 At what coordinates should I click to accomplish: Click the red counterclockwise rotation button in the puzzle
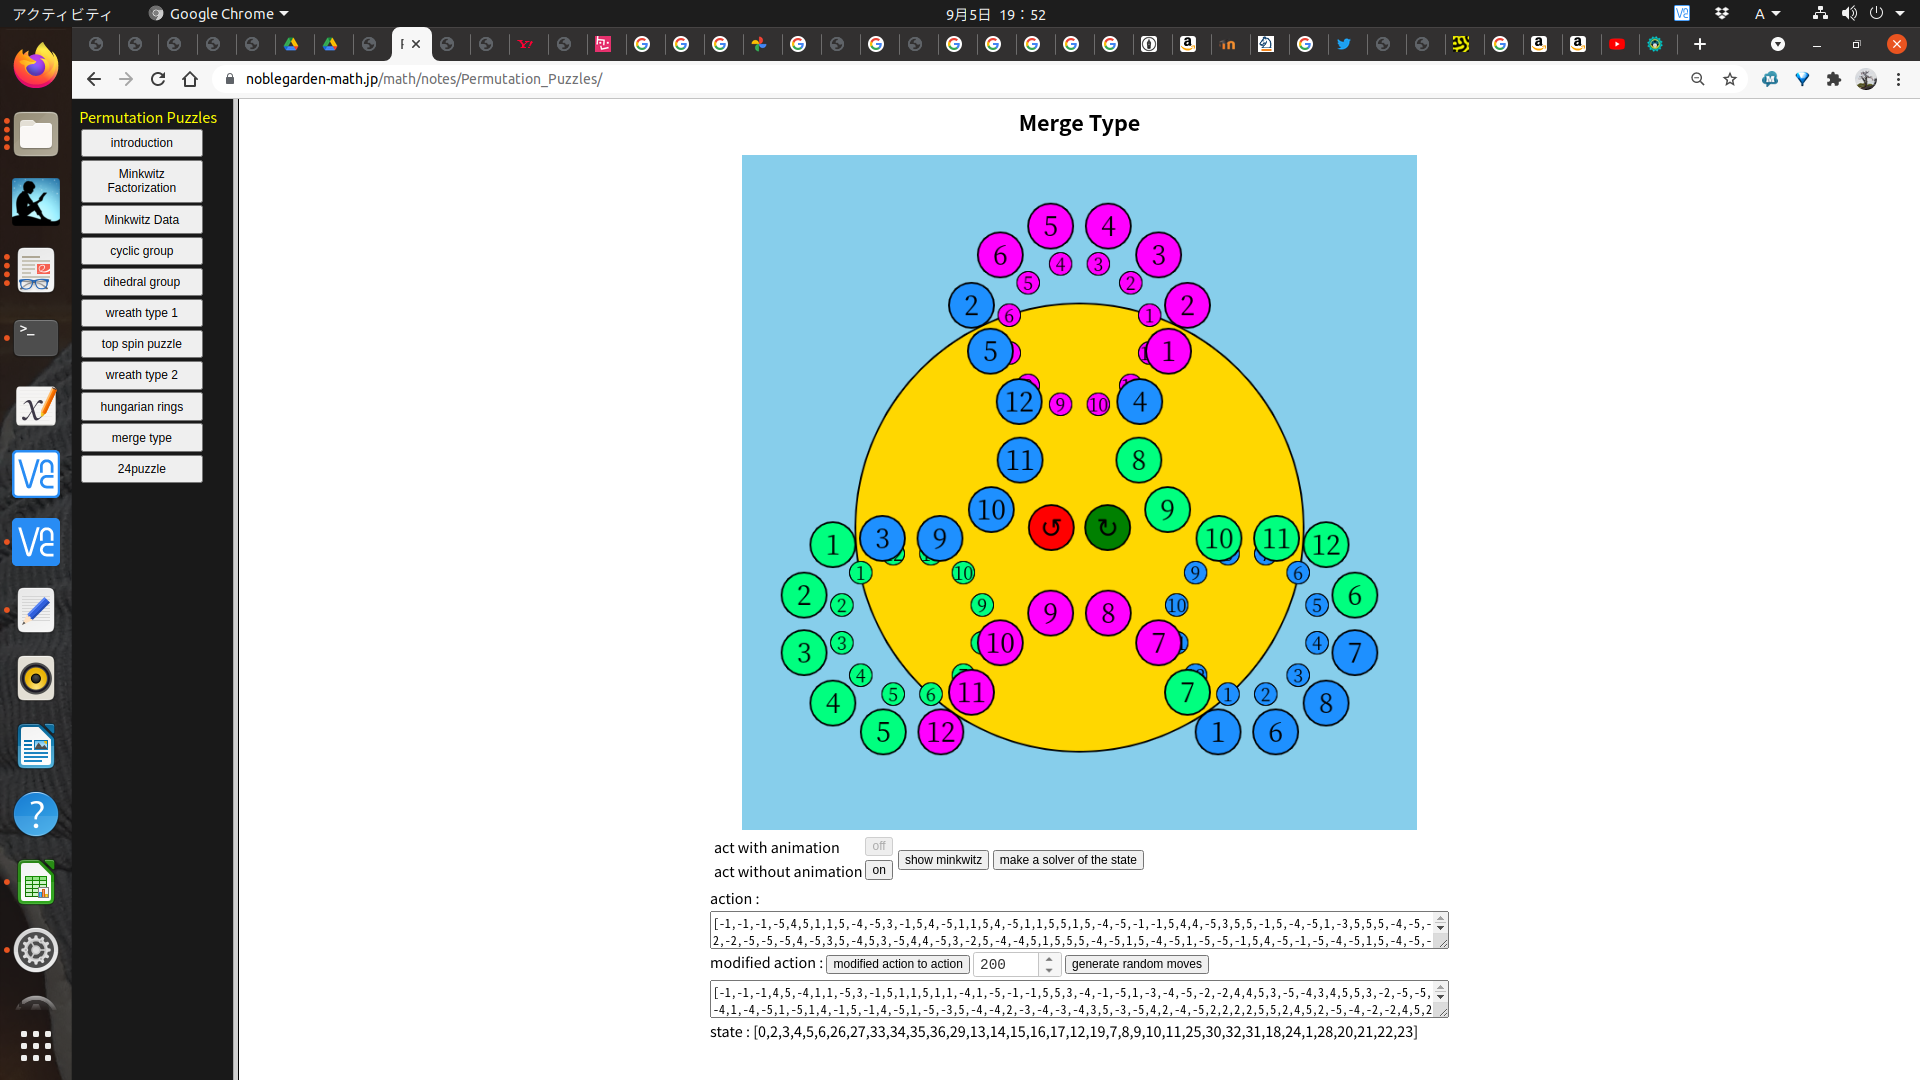pos(1051,528)
